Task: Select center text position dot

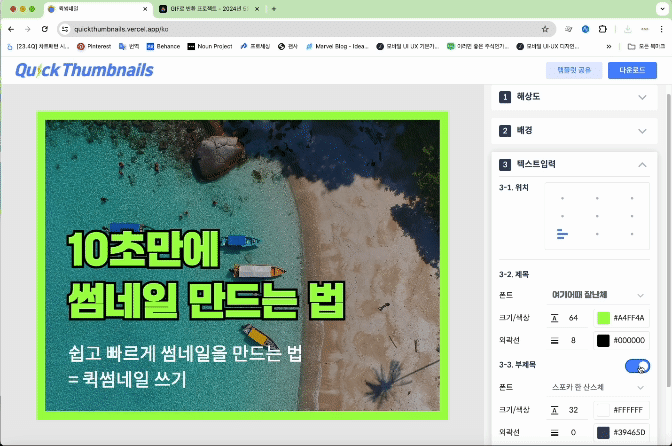Action: click(x=597, y=216)
